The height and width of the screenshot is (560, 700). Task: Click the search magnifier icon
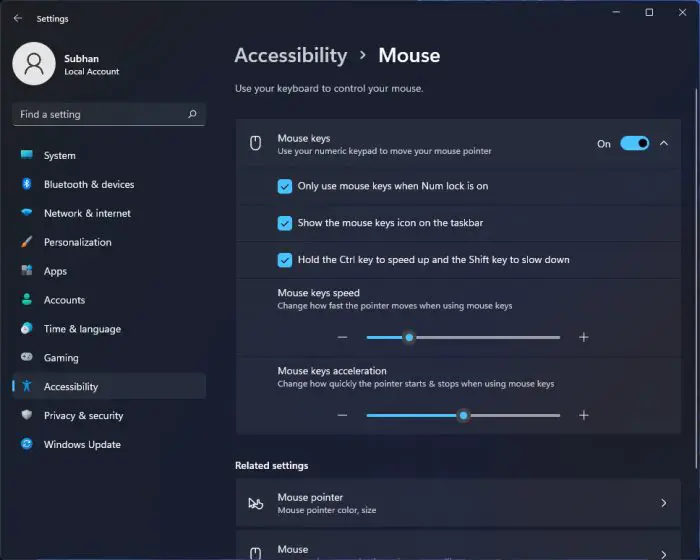(192, 114)
